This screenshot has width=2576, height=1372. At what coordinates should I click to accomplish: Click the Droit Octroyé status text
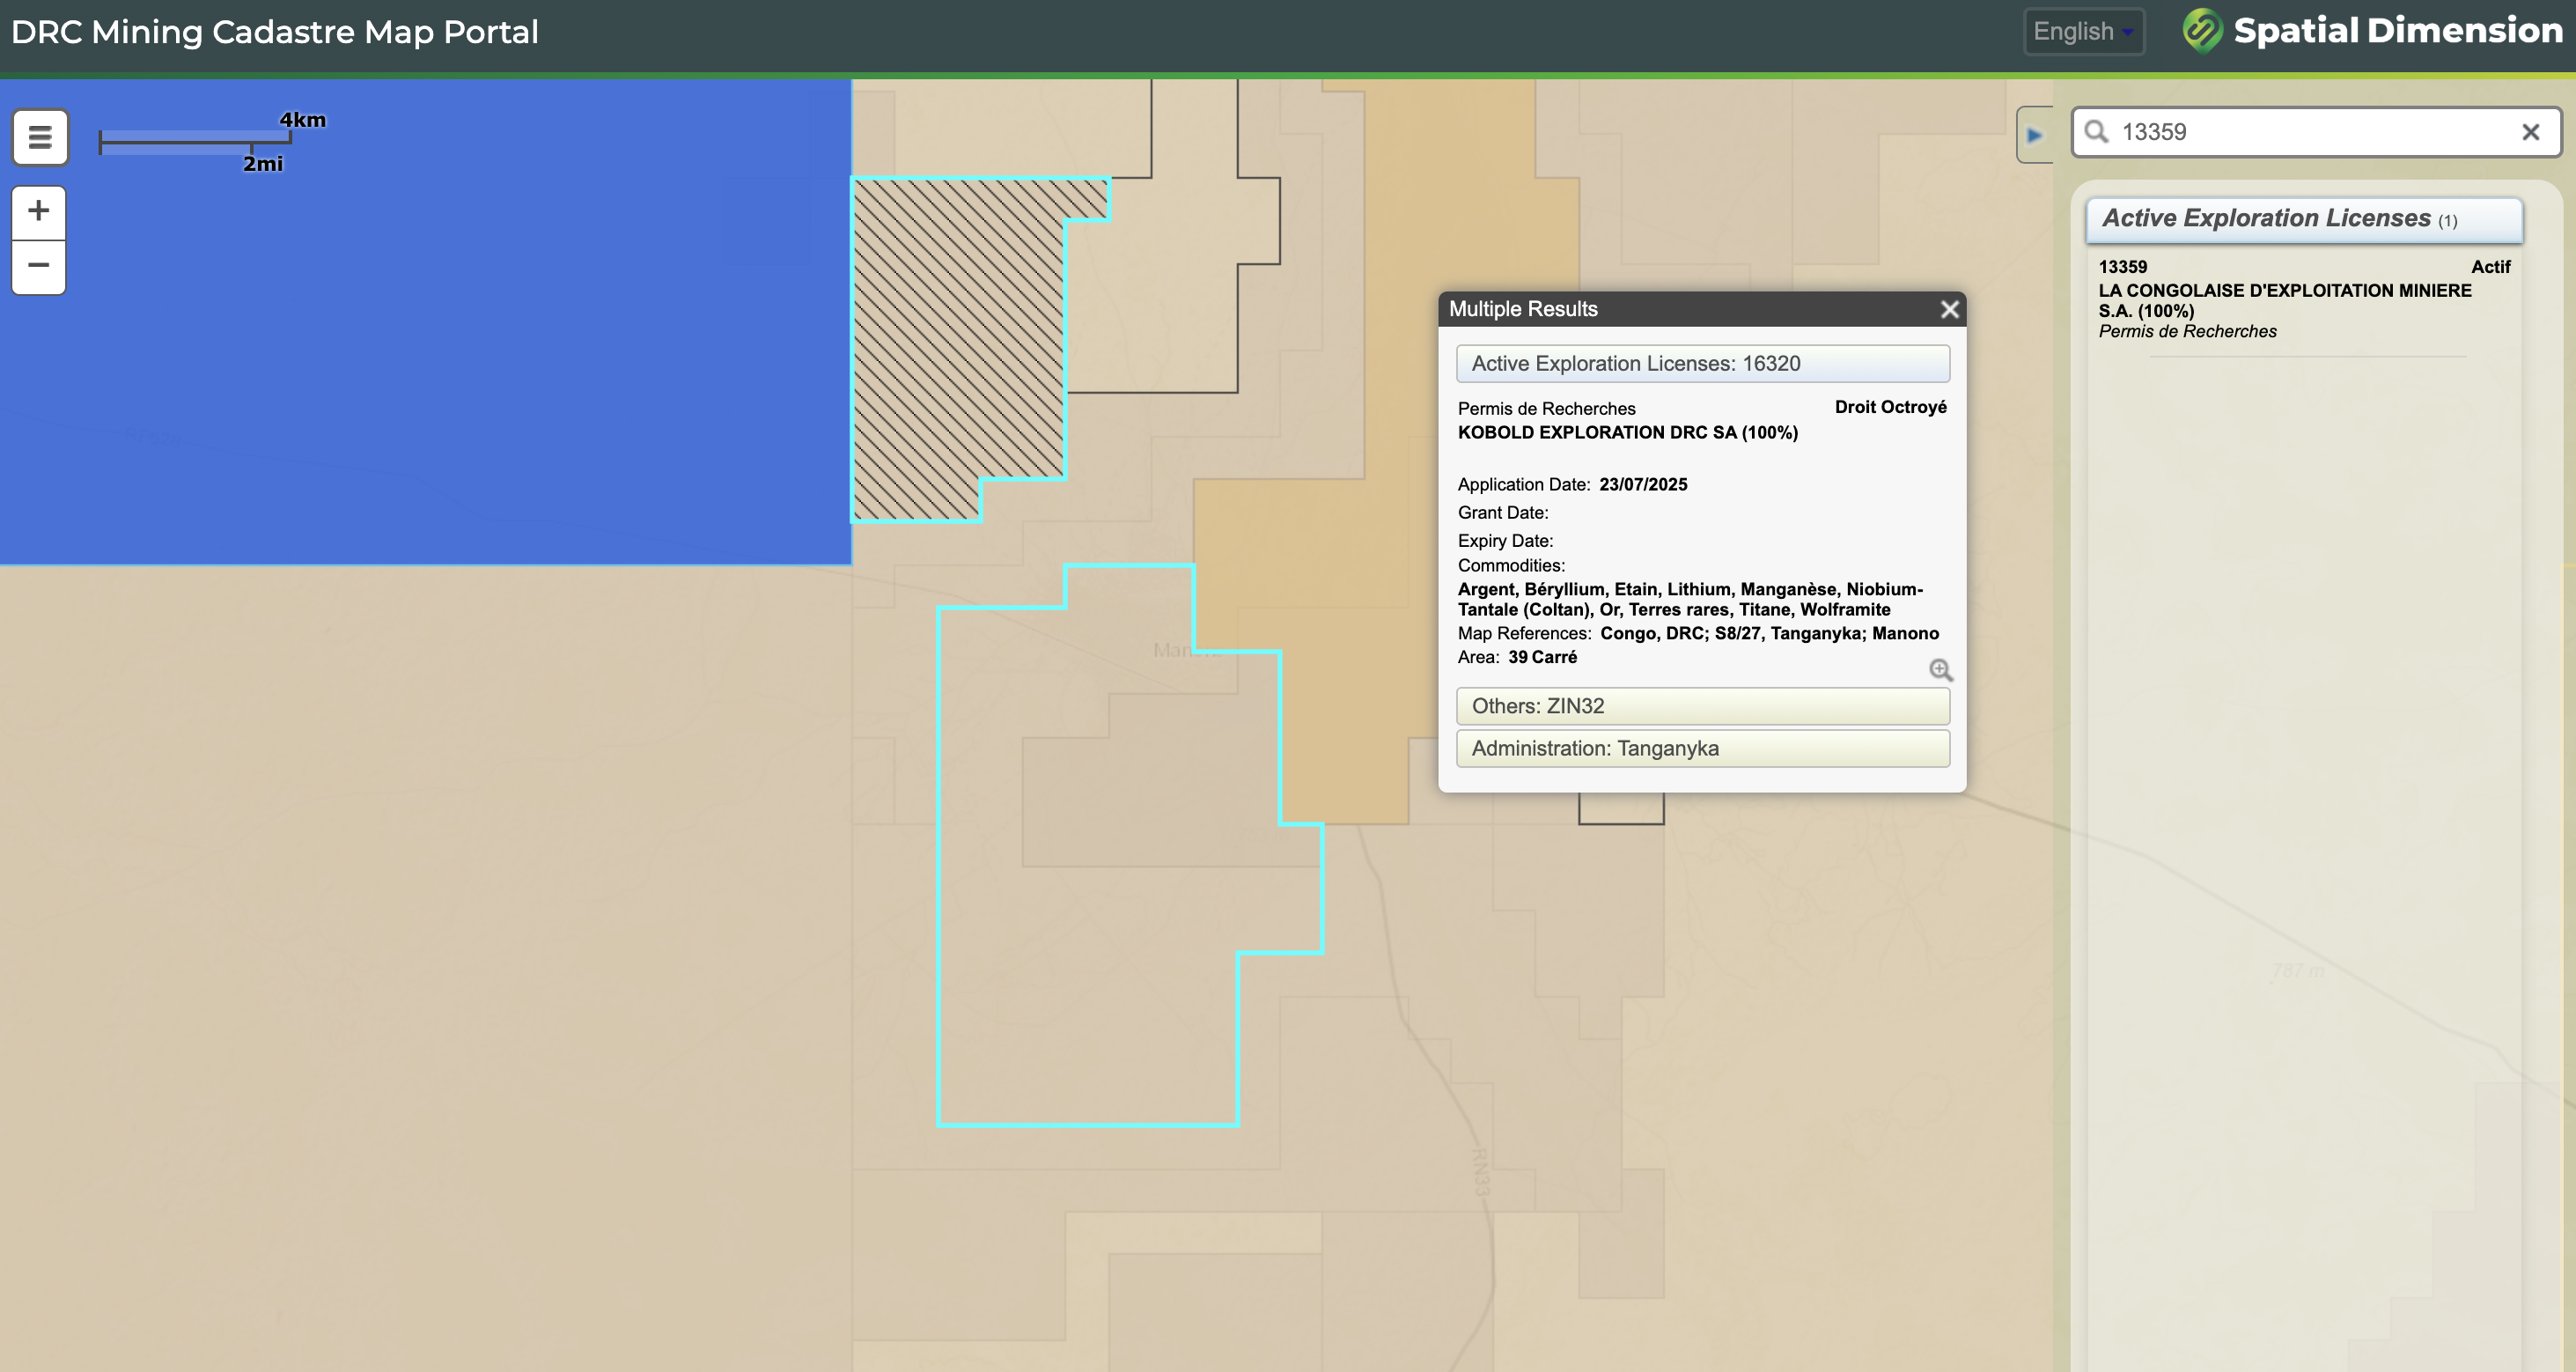coord(1890,407)
